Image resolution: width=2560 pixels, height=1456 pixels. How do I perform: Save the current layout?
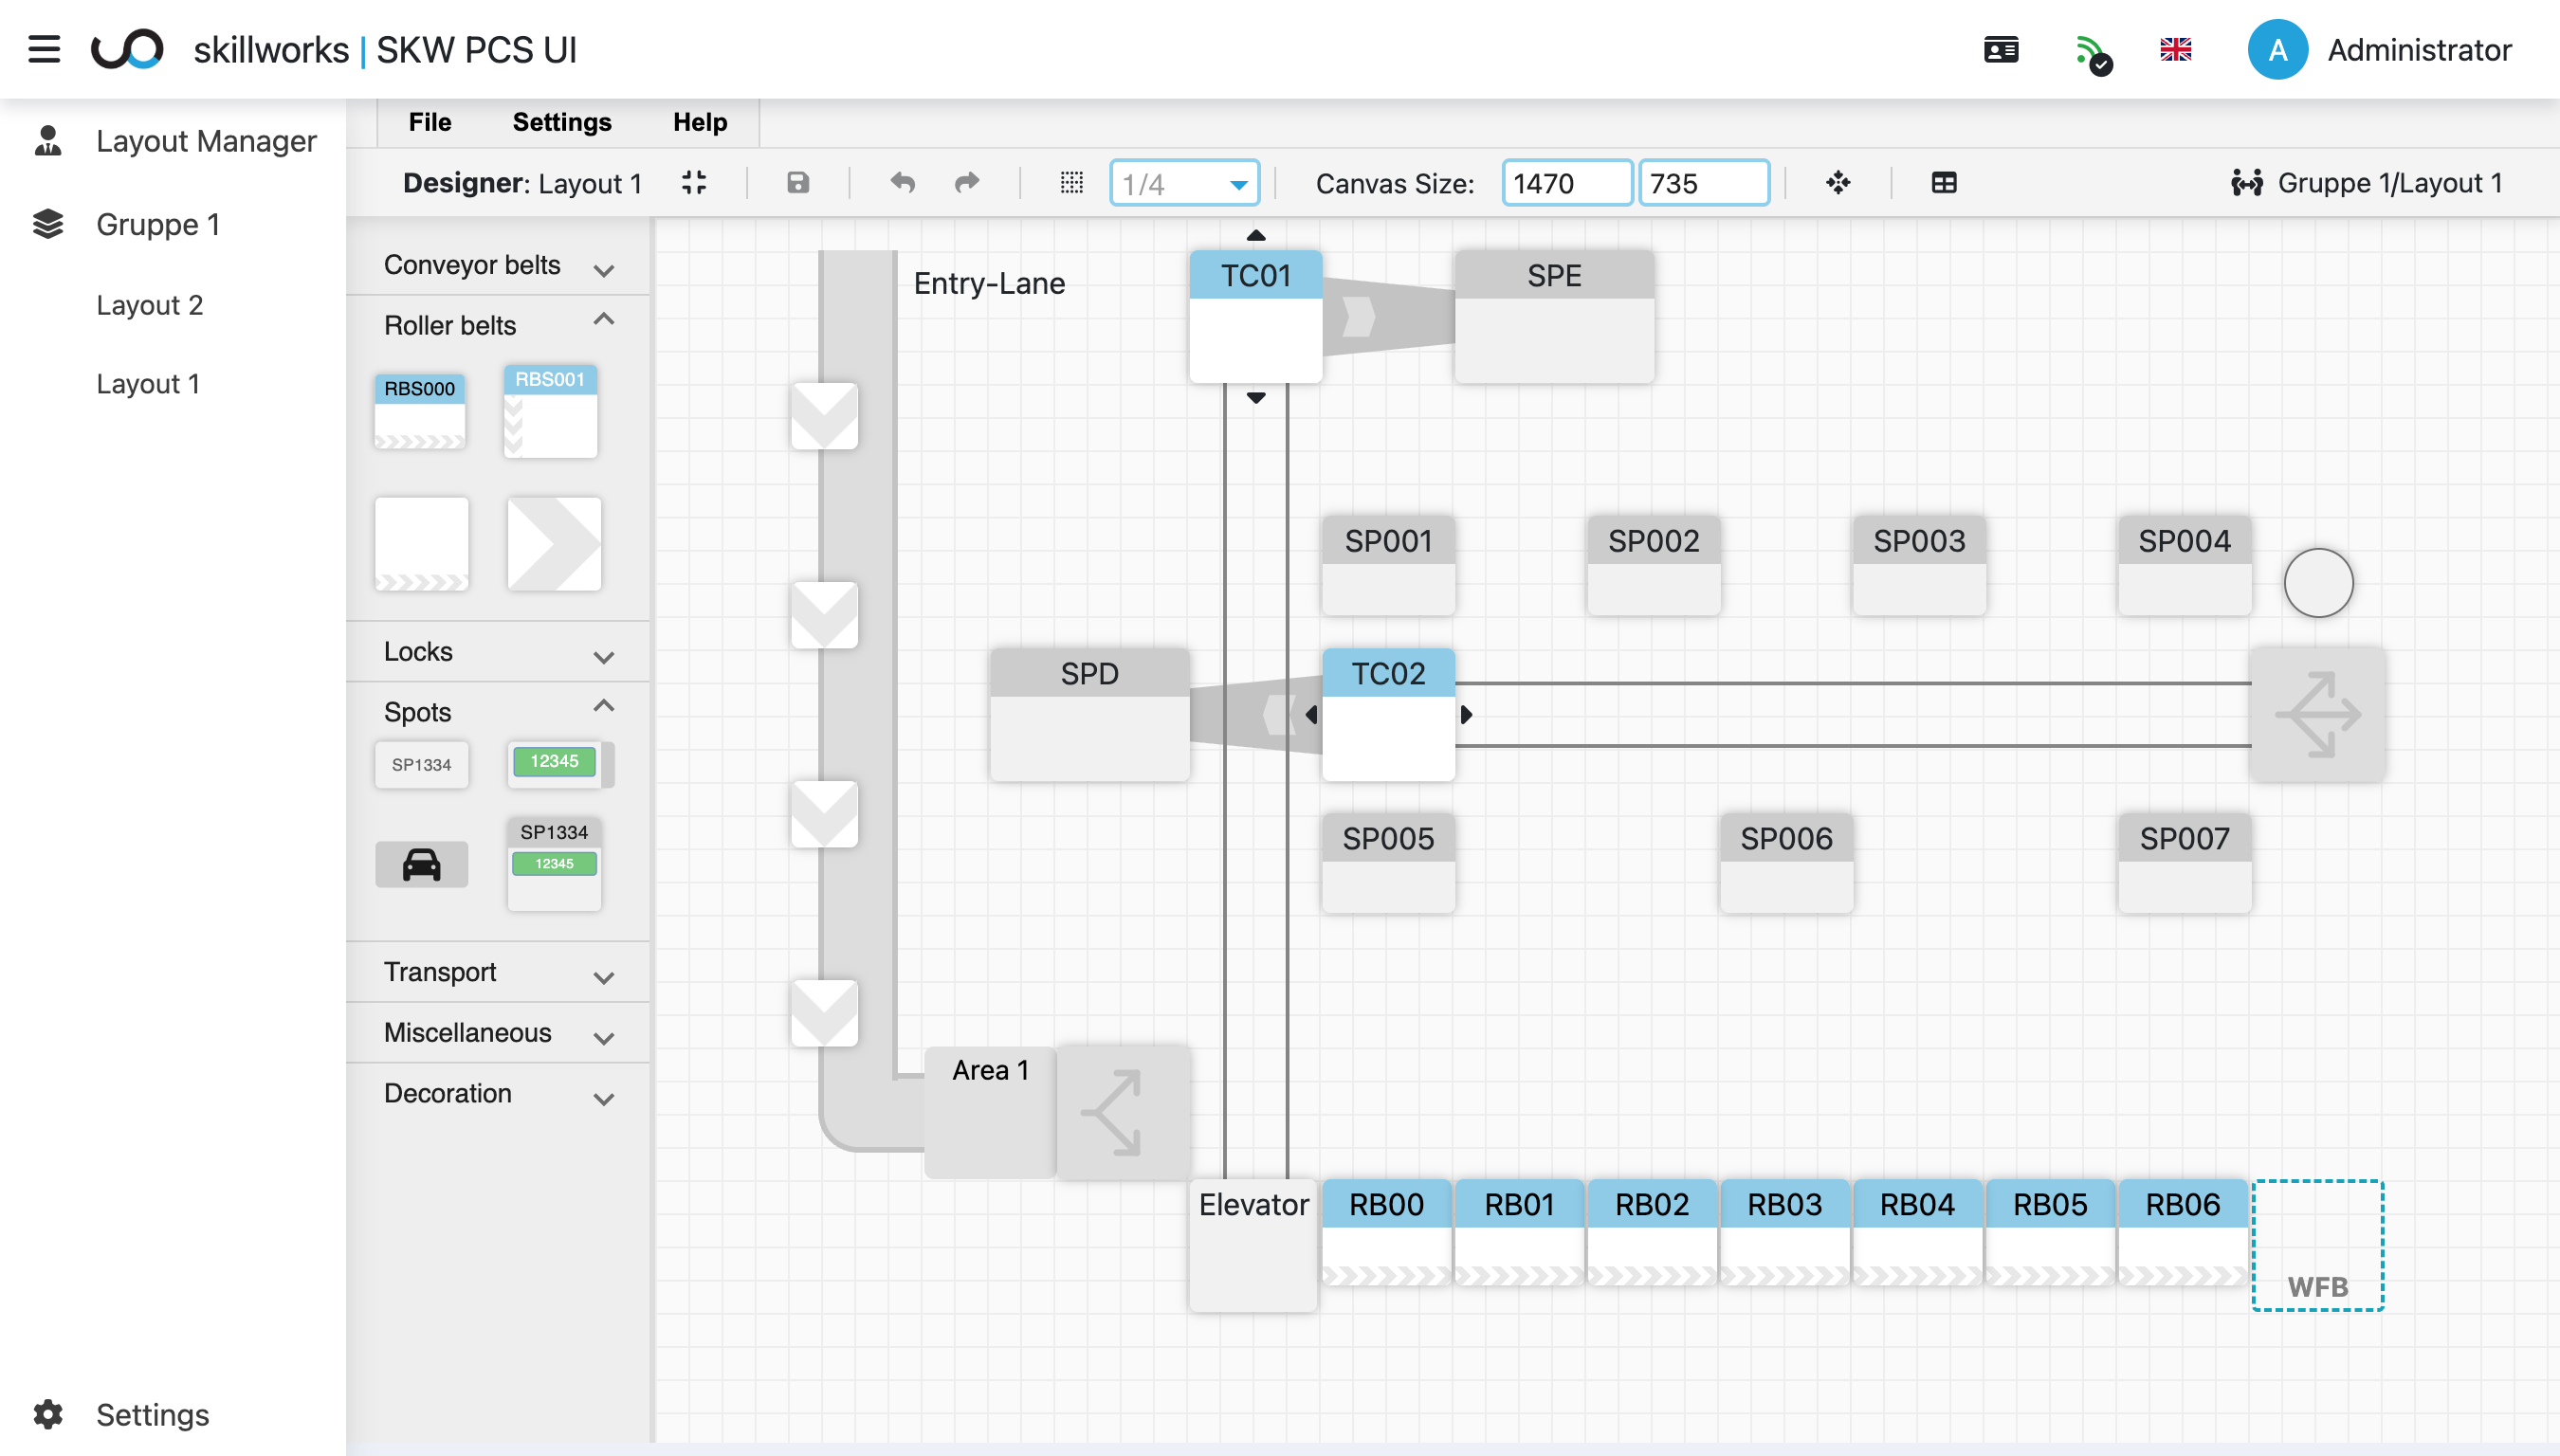797,182
